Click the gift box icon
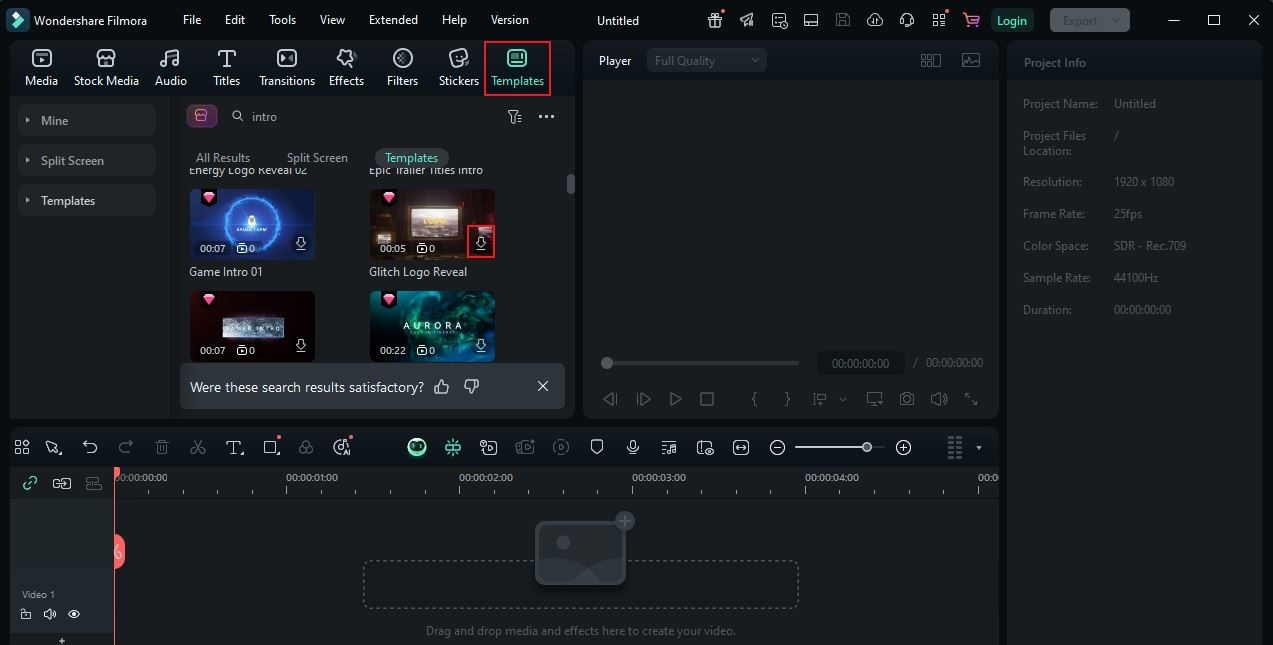The width and height of the screenshot is (1273, 645). coord(715,20)
